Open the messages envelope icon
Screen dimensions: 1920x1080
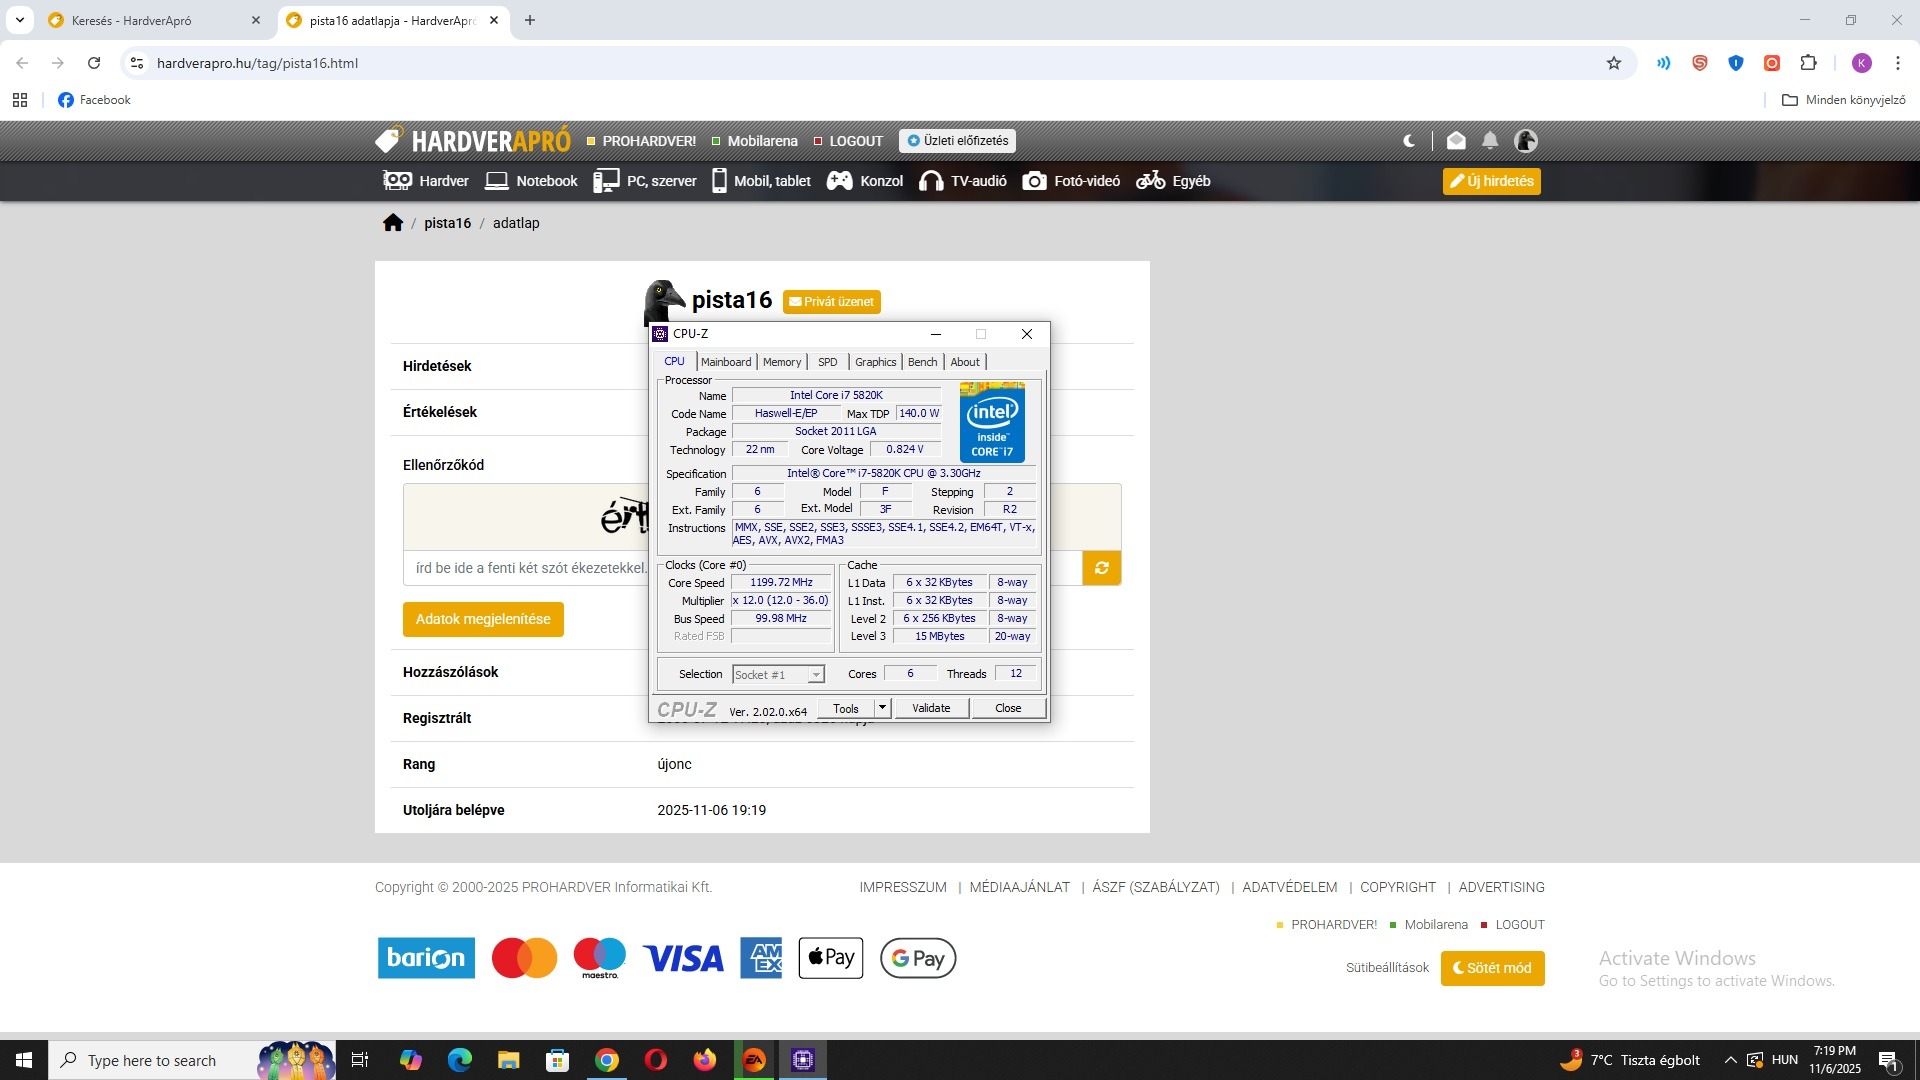coord(1456,141)
